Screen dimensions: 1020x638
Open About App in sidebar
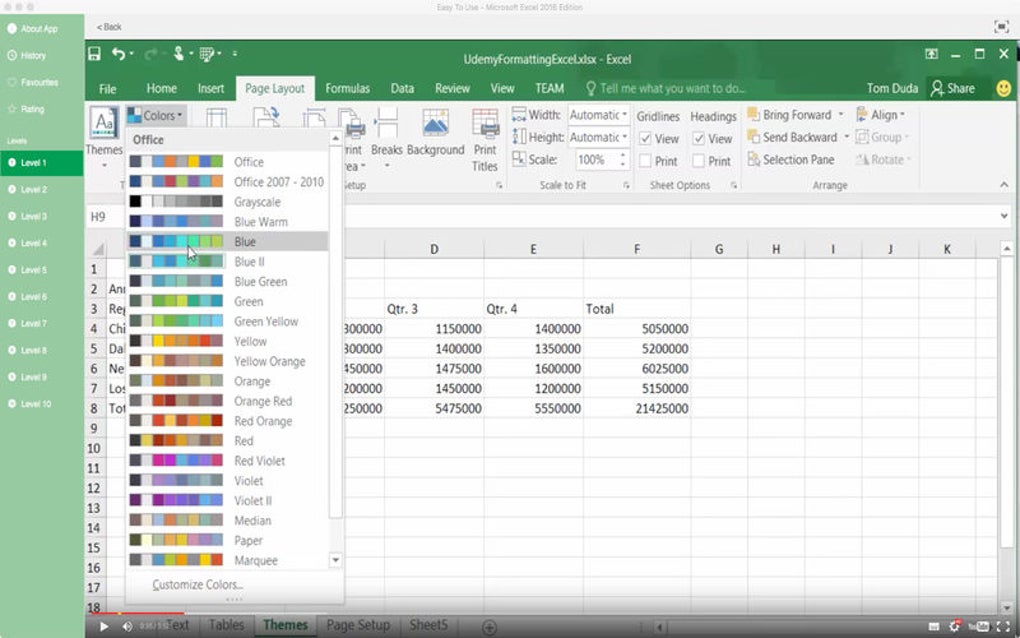(33, 29)
